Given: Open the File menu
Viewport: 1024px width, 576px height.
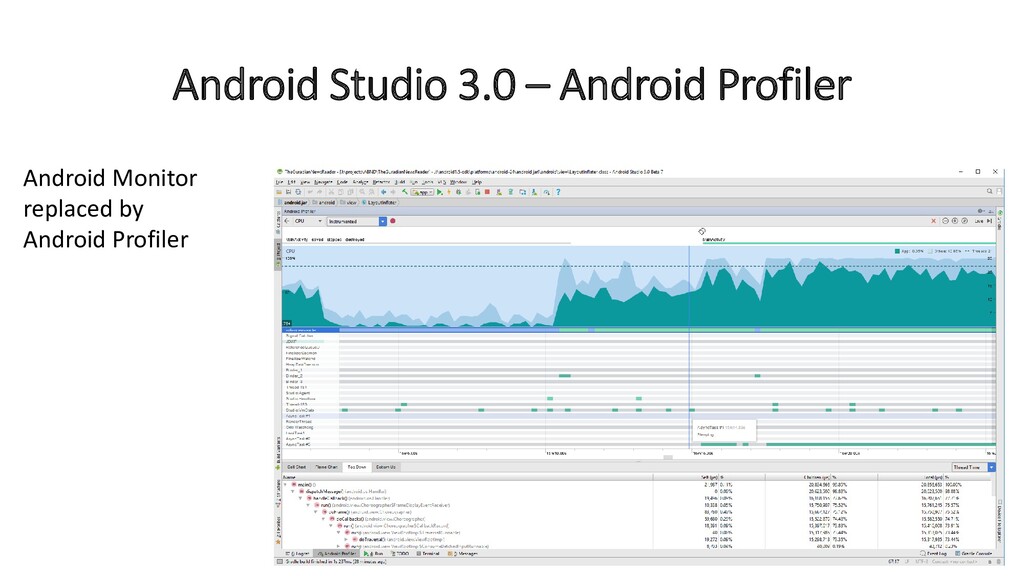Looking at the screenshot, I should click(280, 182).
